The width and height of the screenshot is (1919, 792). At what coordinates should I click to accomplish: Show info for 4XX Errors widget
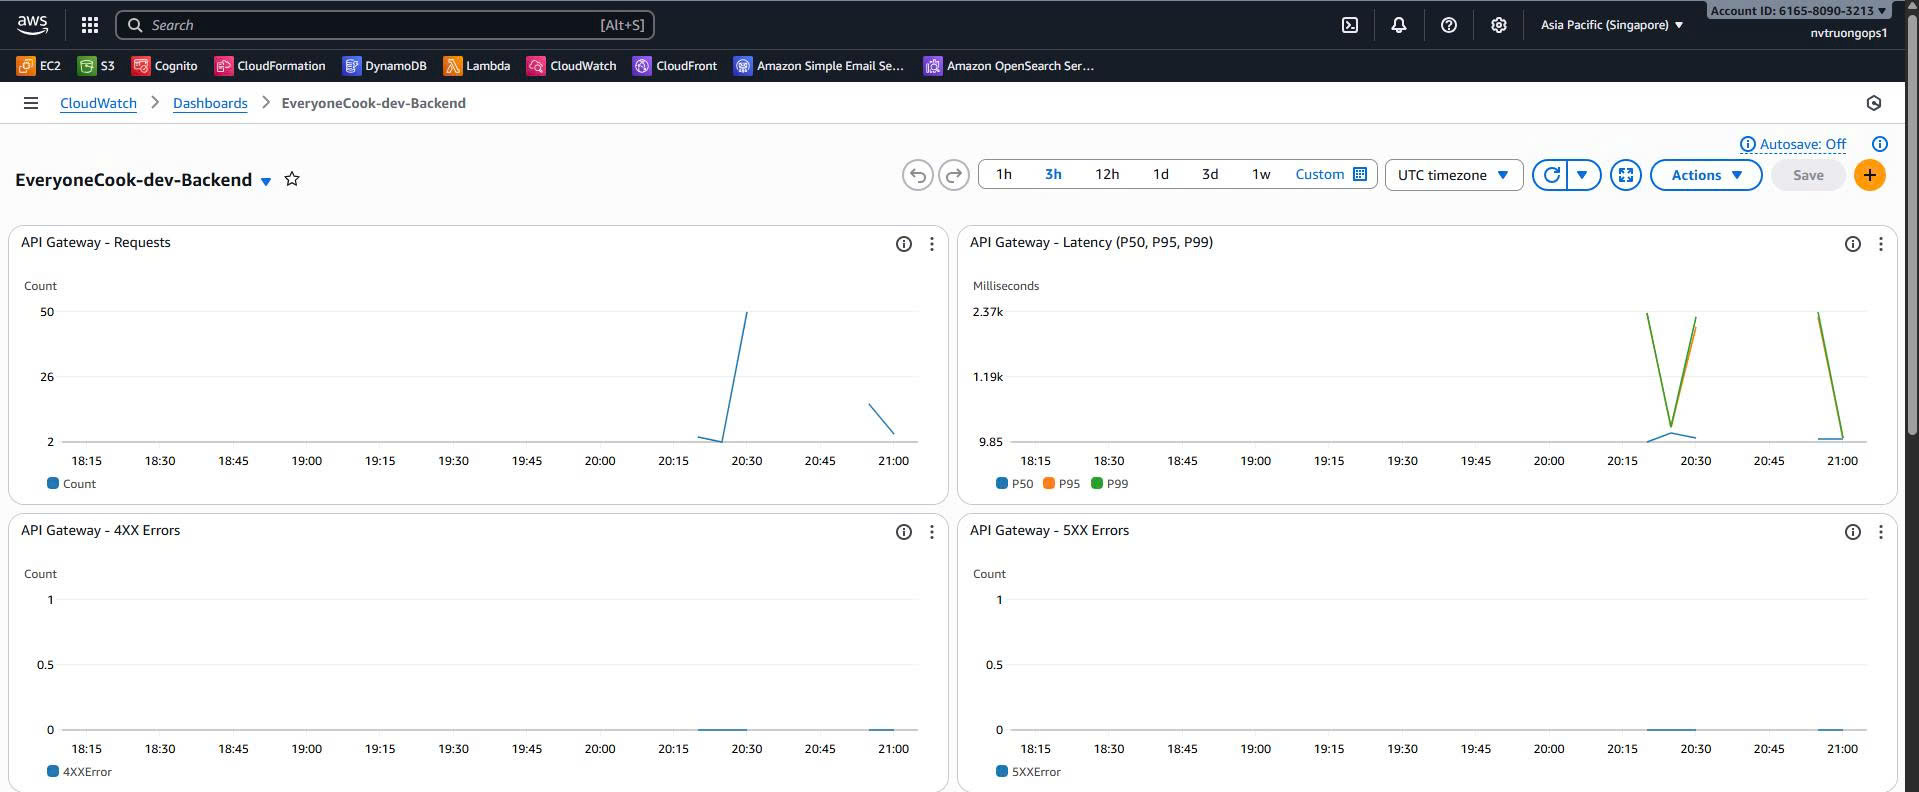pos(904,532)
